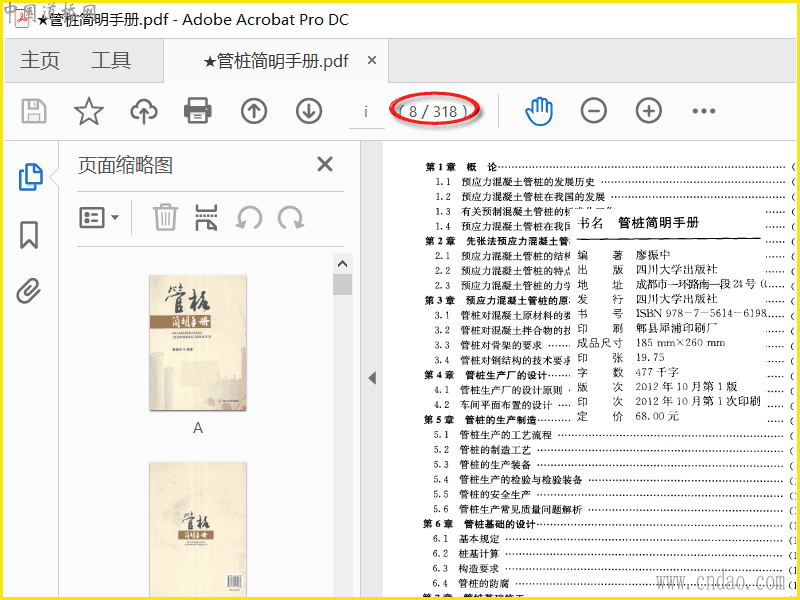Click the 四川大学出版社 publisher line after 出版
Viewport: 800px width, 600px height.
coord(647,269)
